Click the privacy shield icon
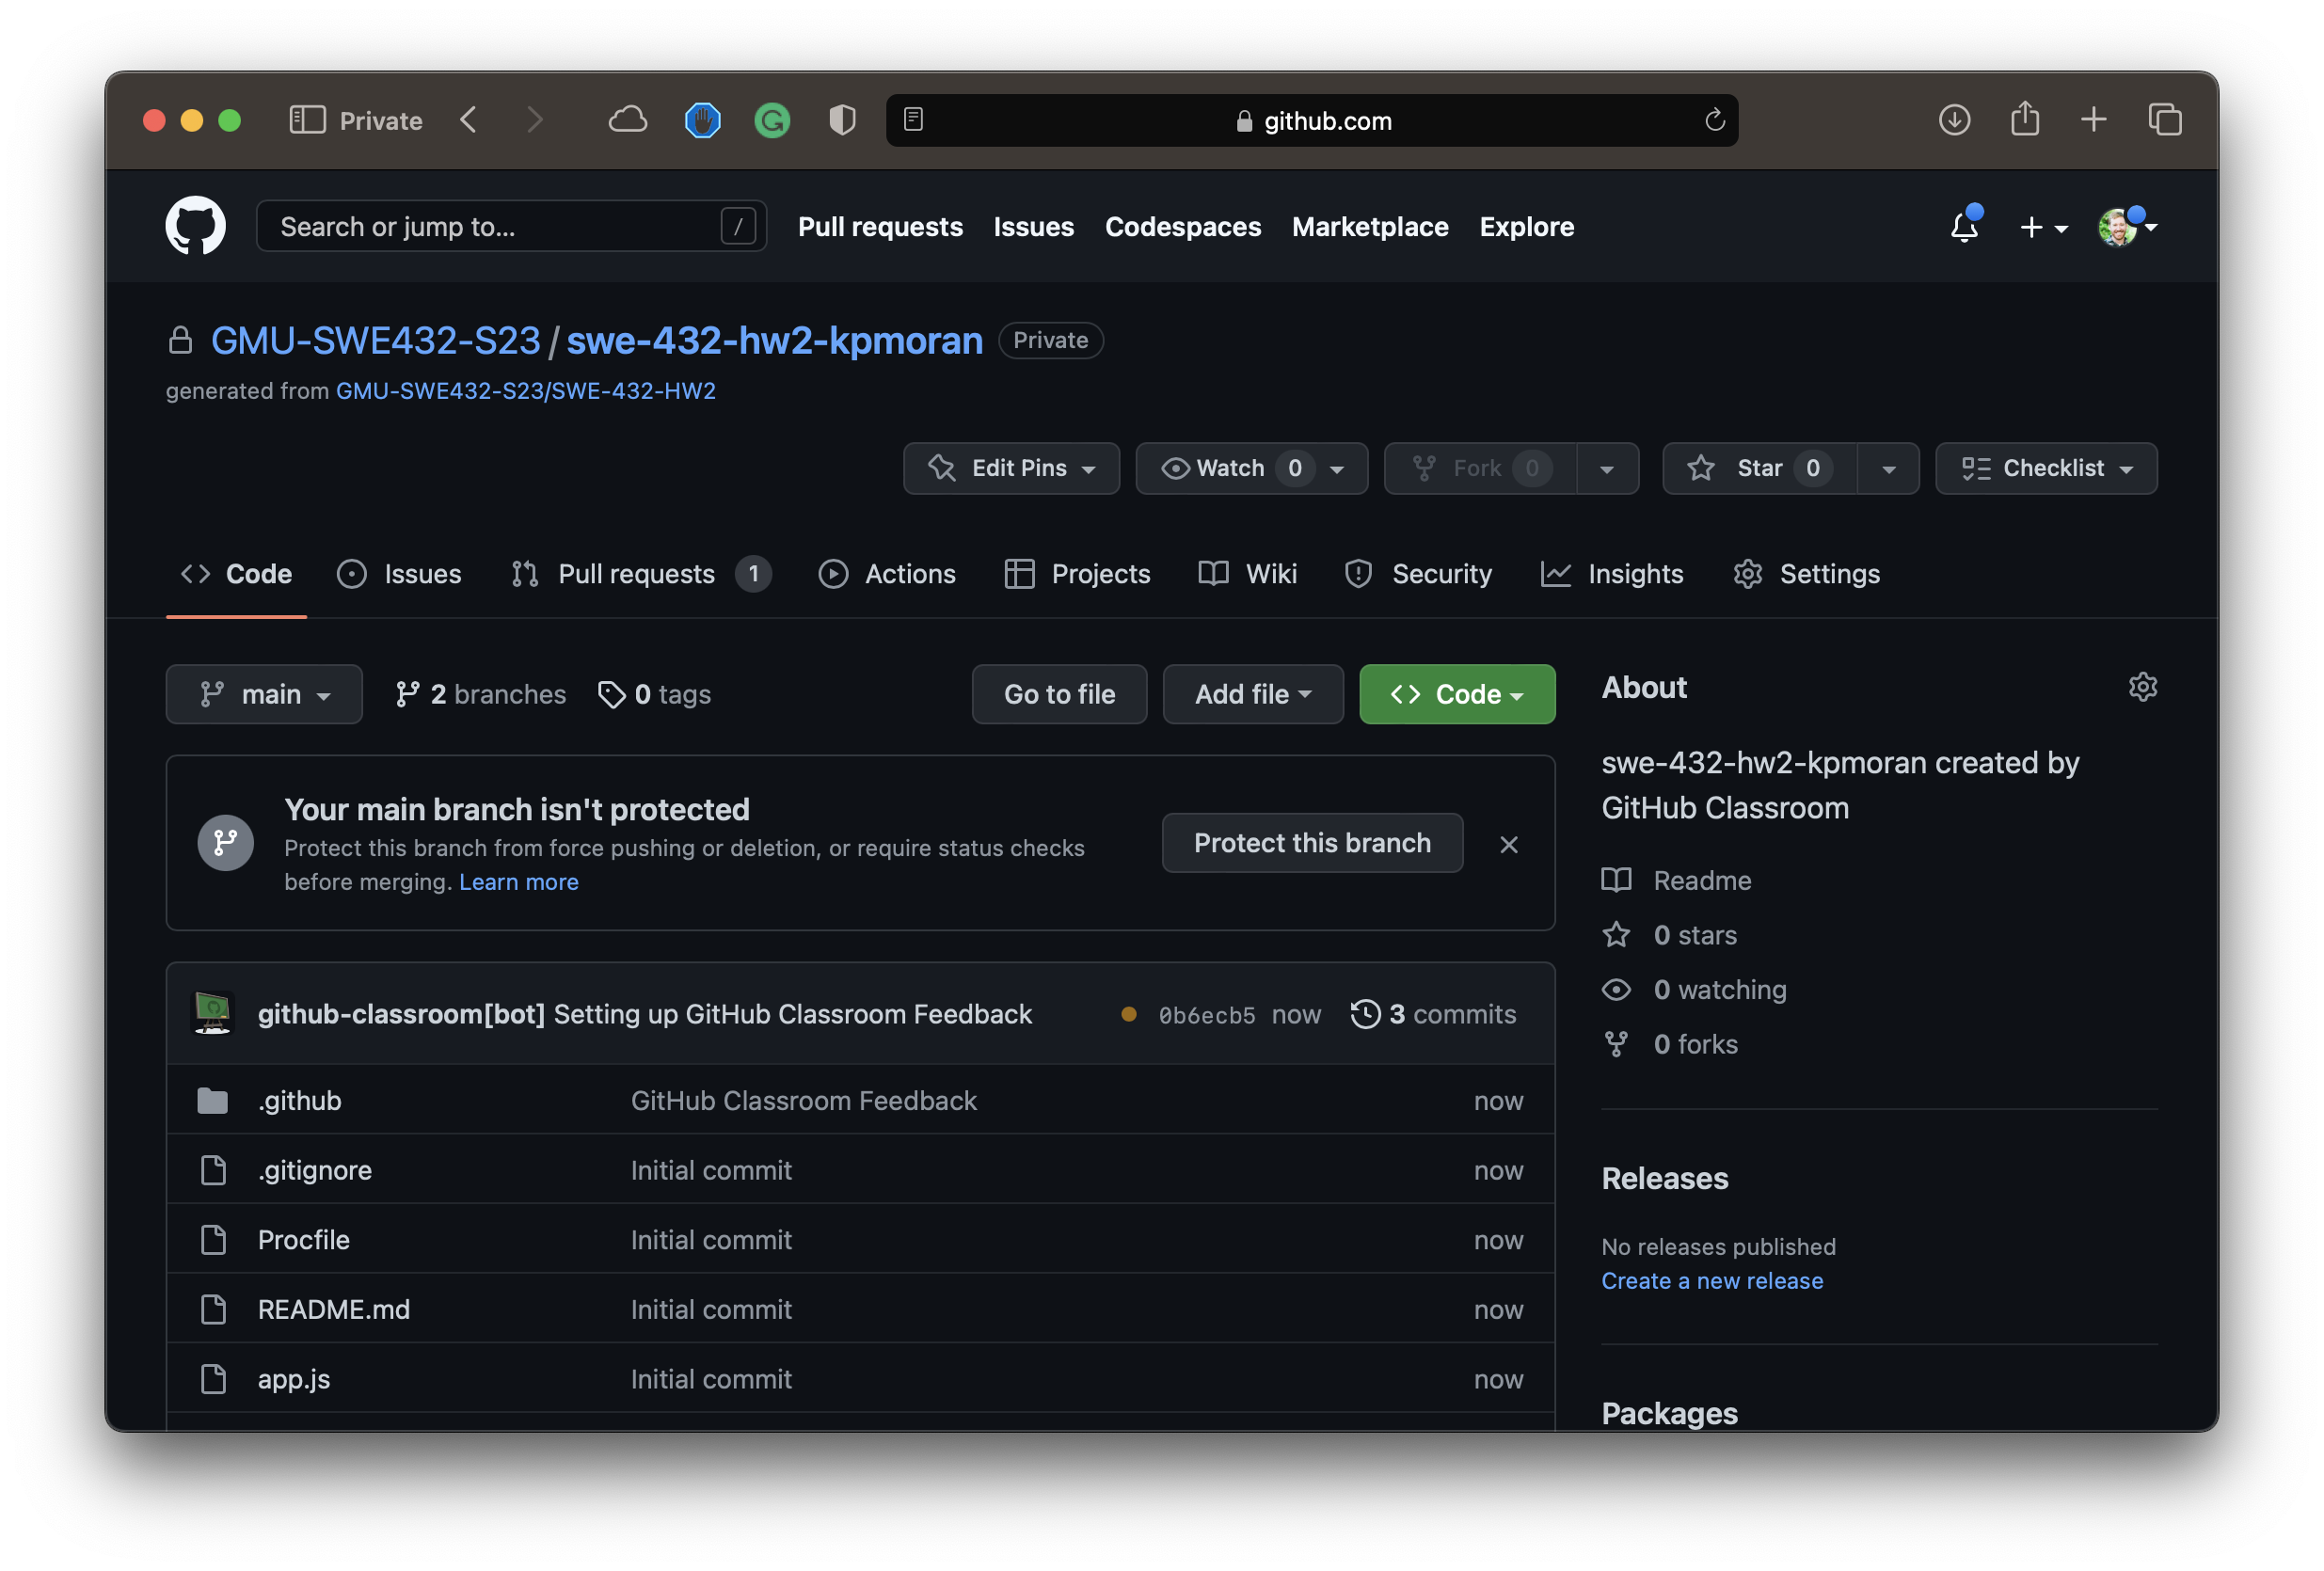Viewport: 2324px width, 1571px height. (842, 120)
